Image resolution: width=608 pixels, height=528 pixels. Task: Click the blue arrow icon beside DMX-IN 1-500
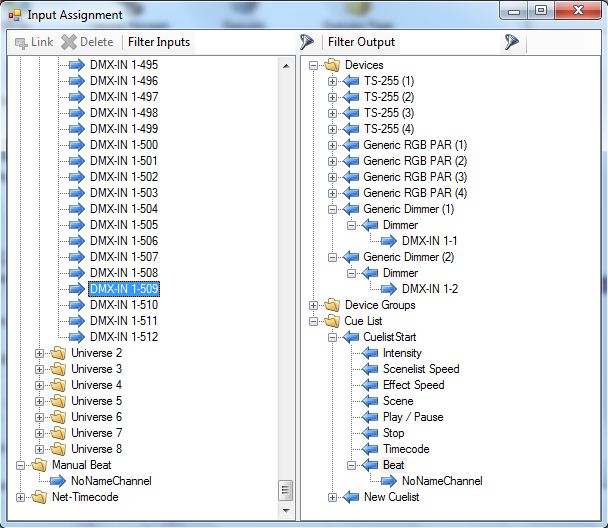(76, 145)
